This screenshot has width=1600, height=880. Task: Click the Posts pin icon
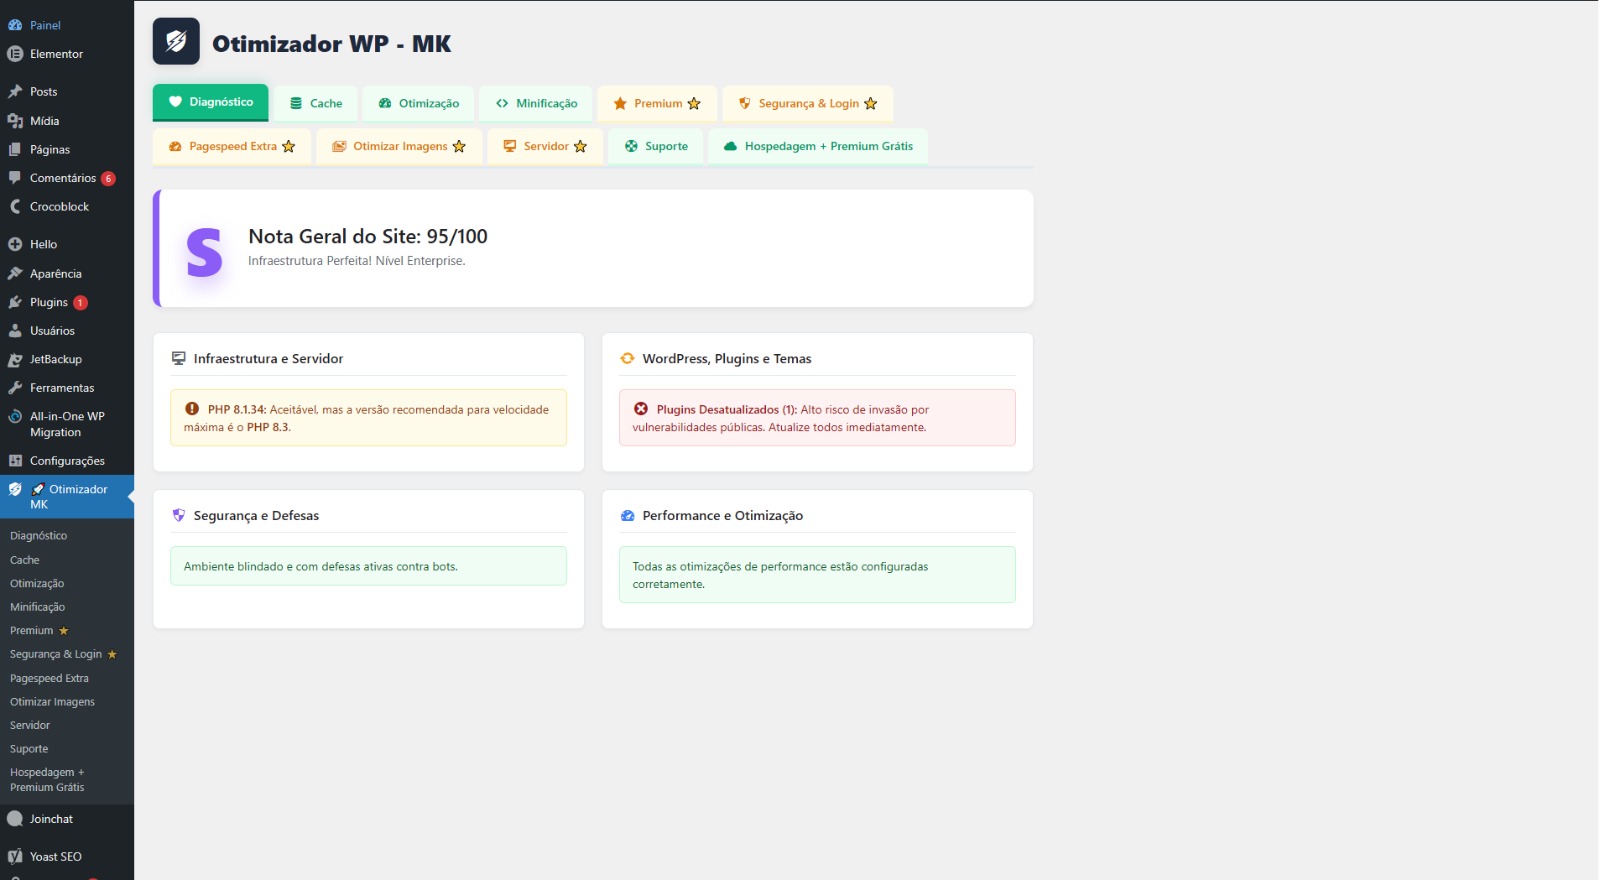[15, 91]
